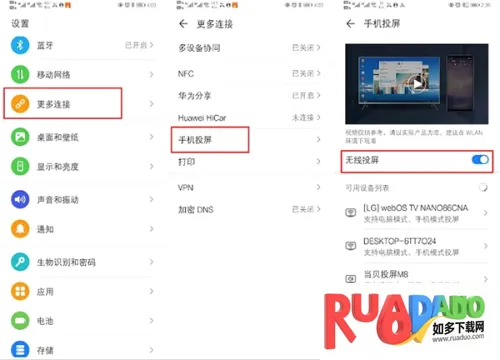Go back from 手机投屏 screen

coord(350,24)
